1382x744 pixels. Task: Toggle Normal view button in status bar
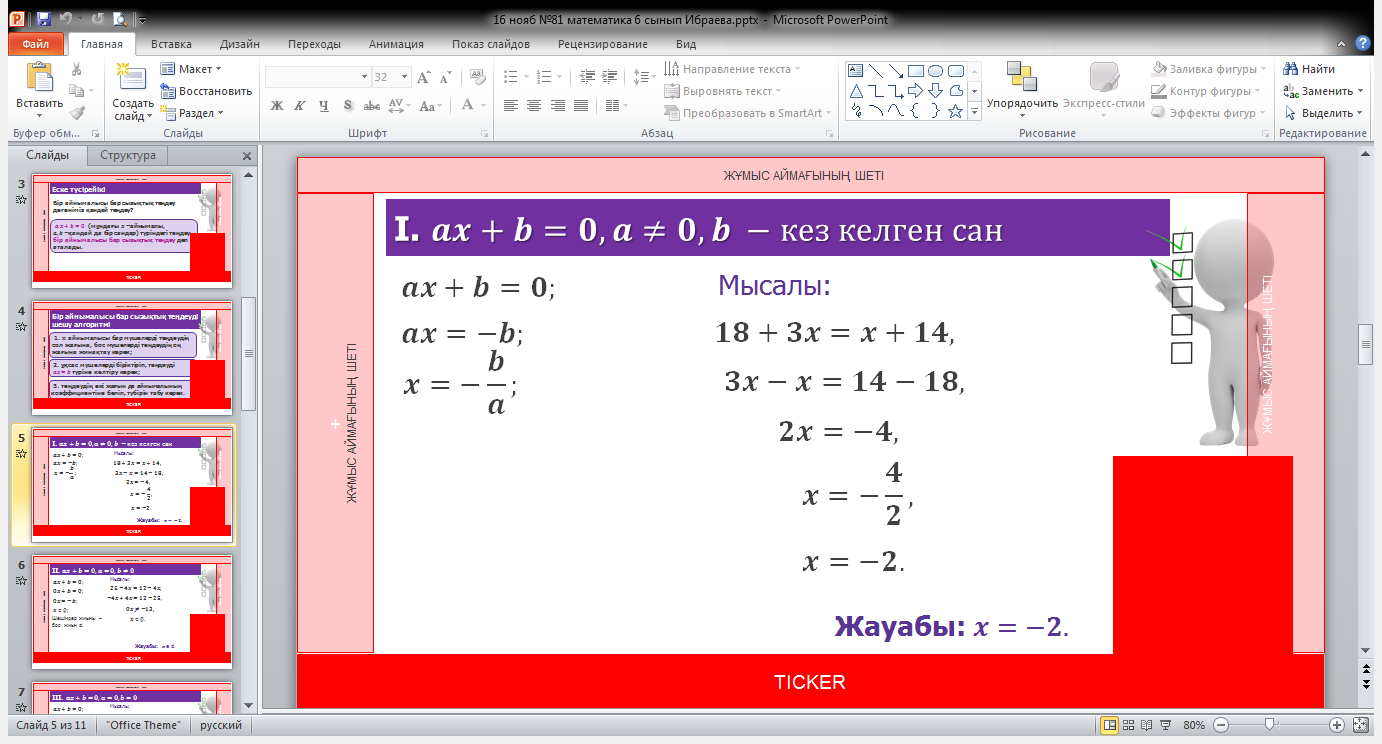(1110, 725)
